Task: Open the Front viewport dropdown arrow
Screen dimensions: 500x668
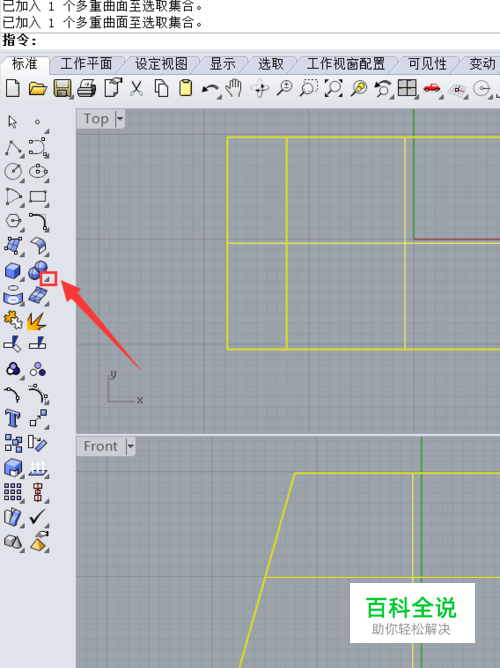Action: coord(130,446)
